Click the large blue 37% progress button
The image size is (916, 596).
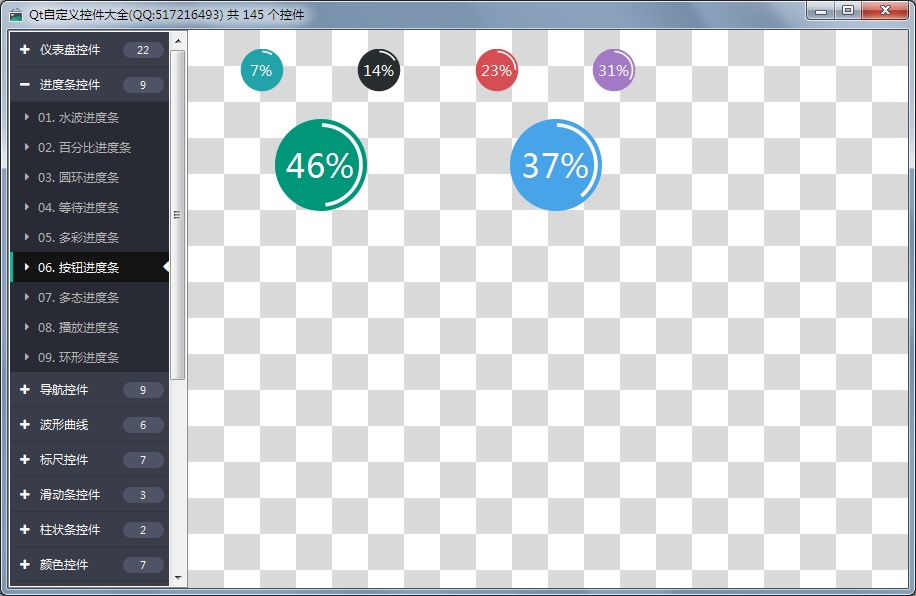(x=556, y=165)
